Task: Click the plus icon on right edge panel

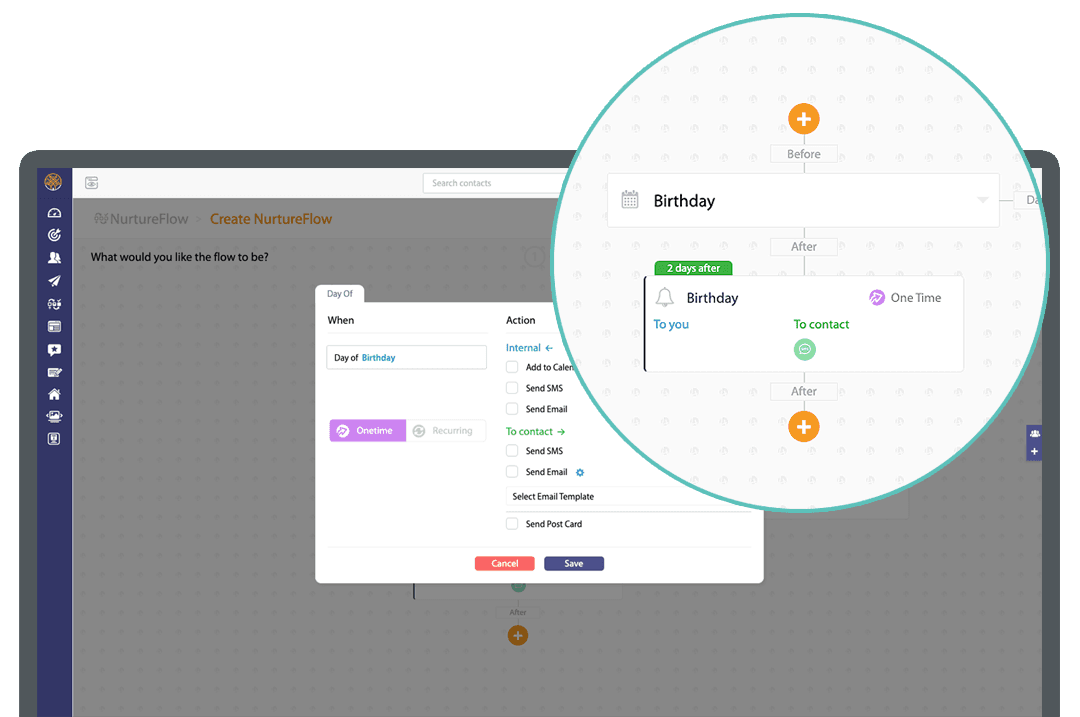Action: [x=1035, y=452]
